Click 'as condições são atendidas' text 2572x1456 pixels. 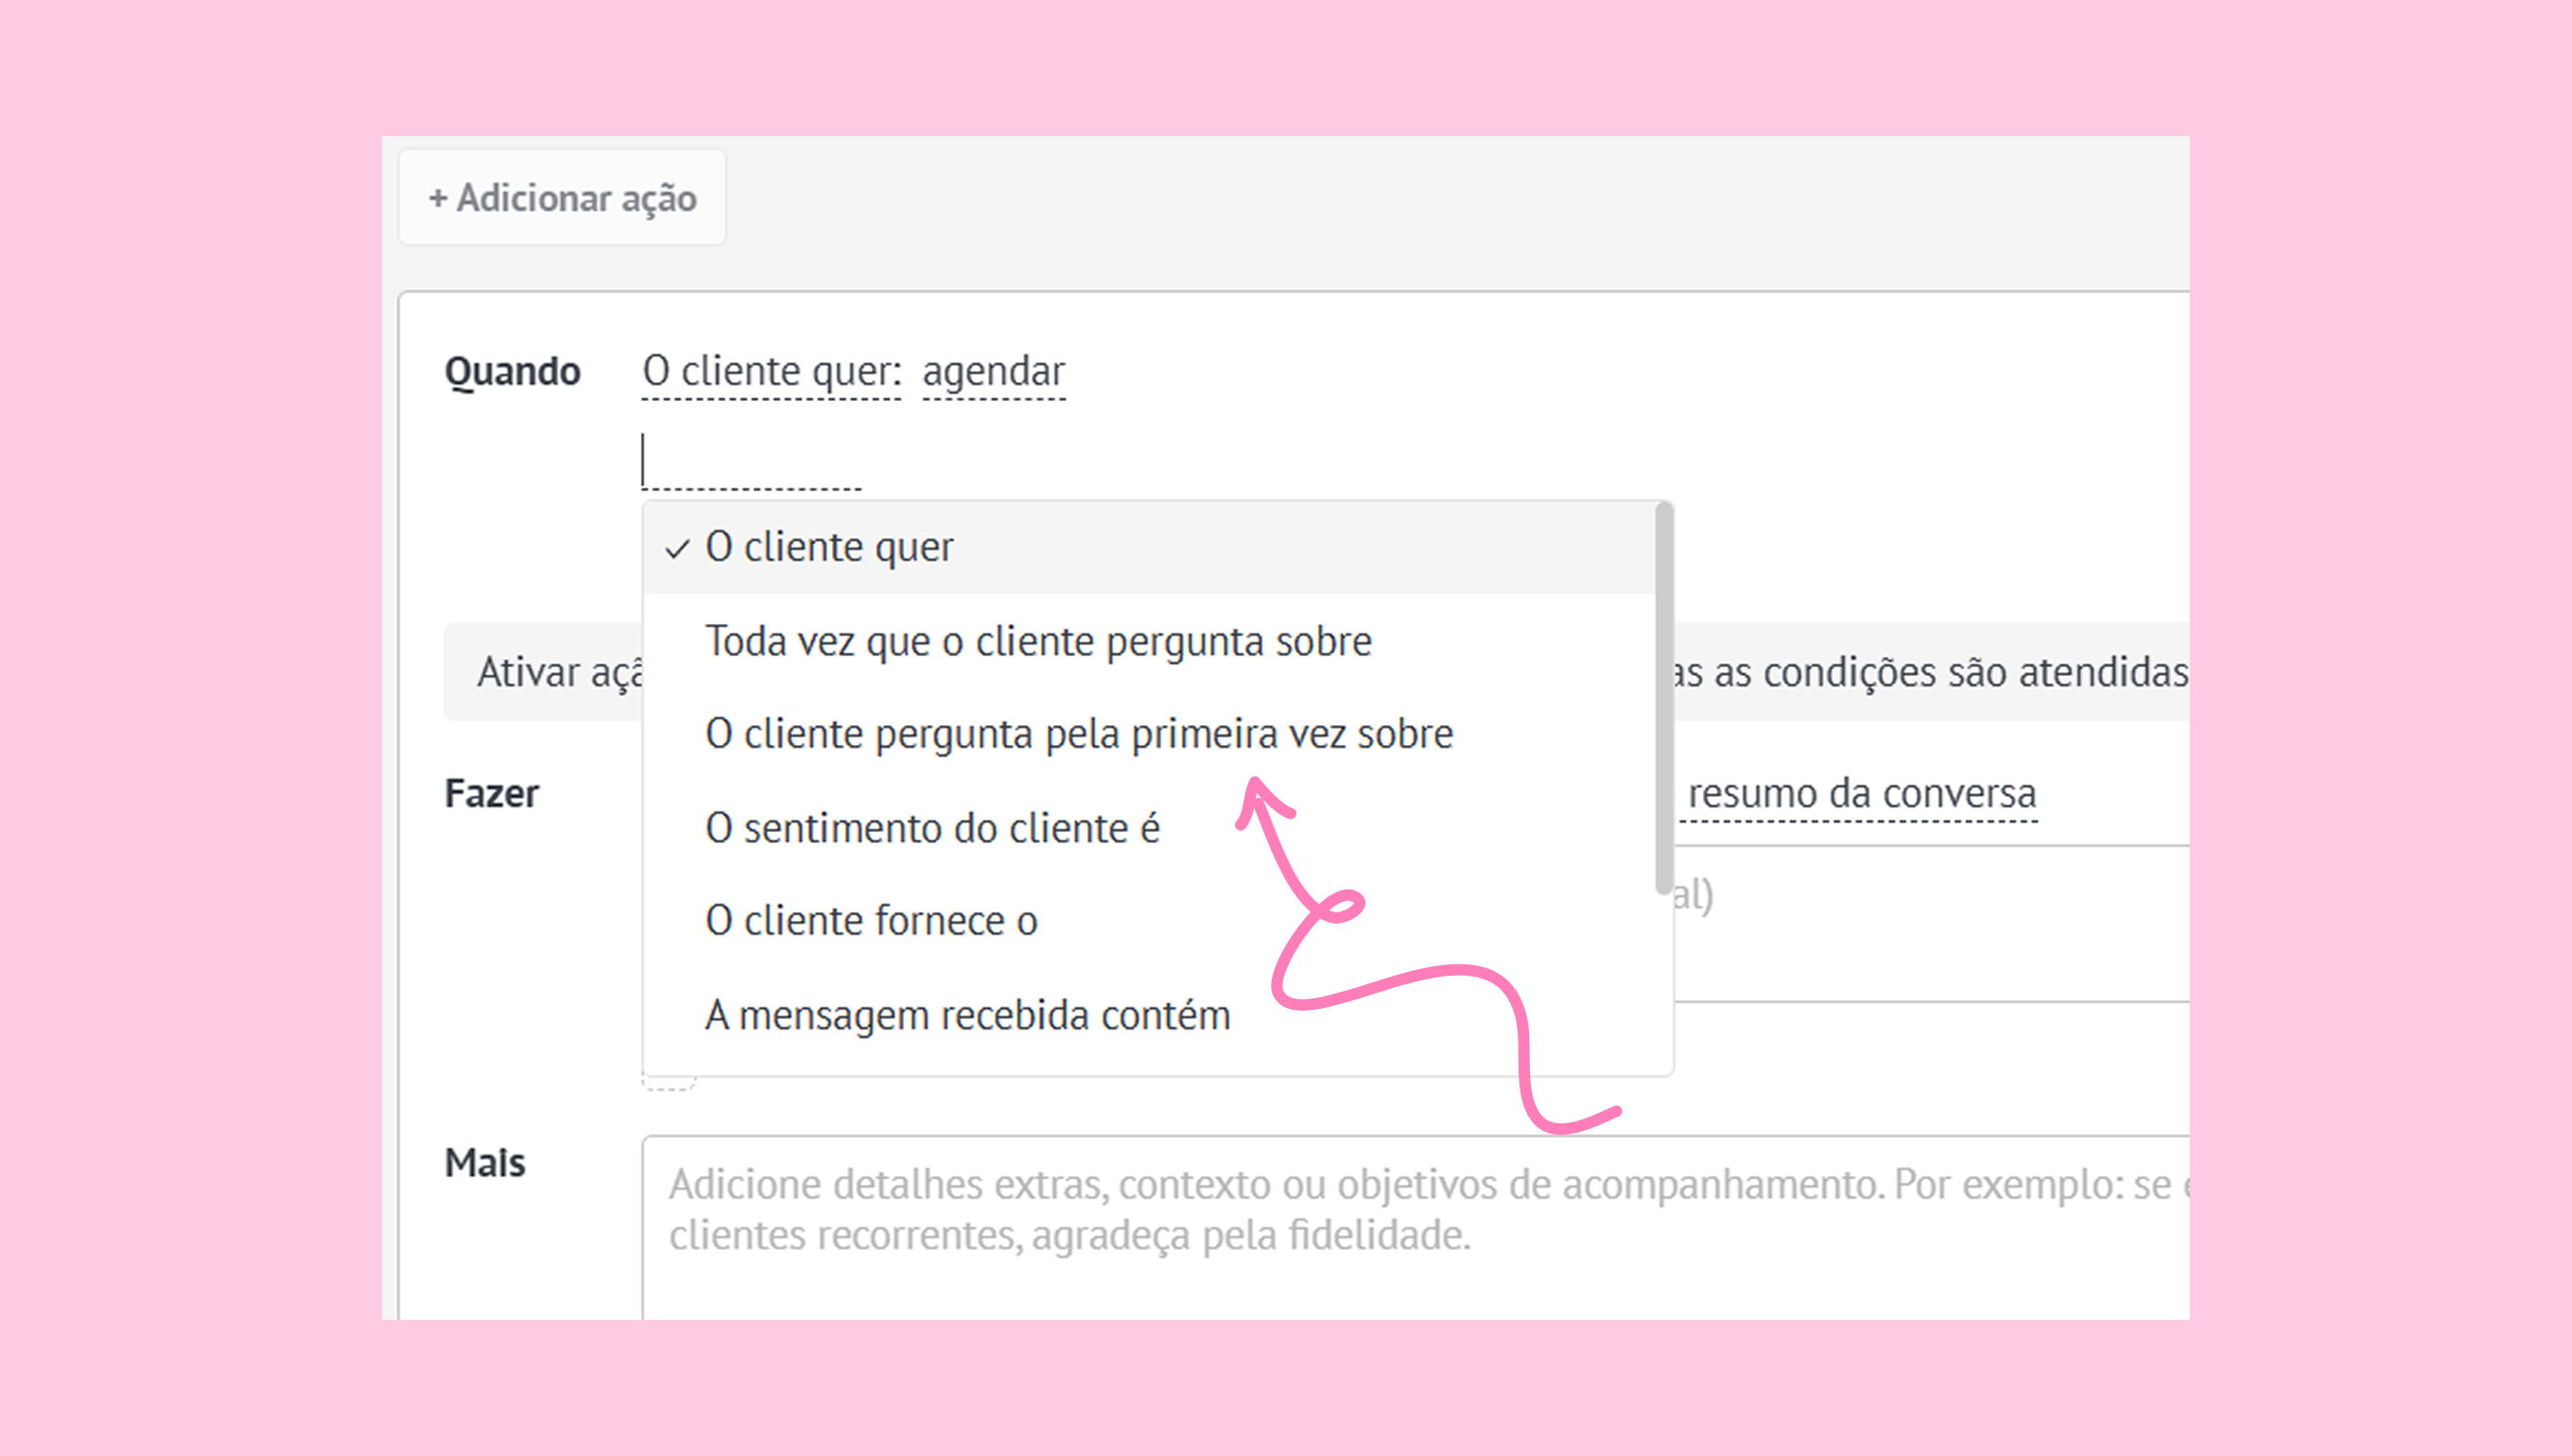pos(1930,672)
